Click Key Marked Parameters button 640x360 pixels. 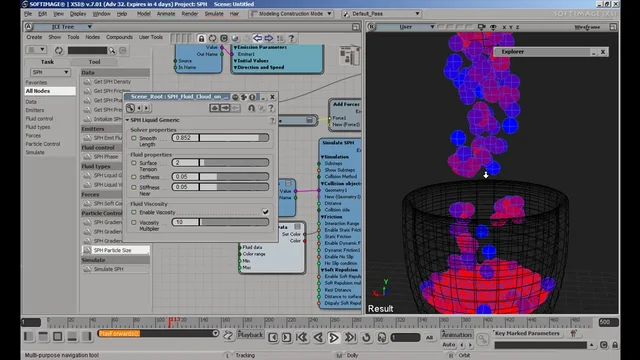(527, 333)
